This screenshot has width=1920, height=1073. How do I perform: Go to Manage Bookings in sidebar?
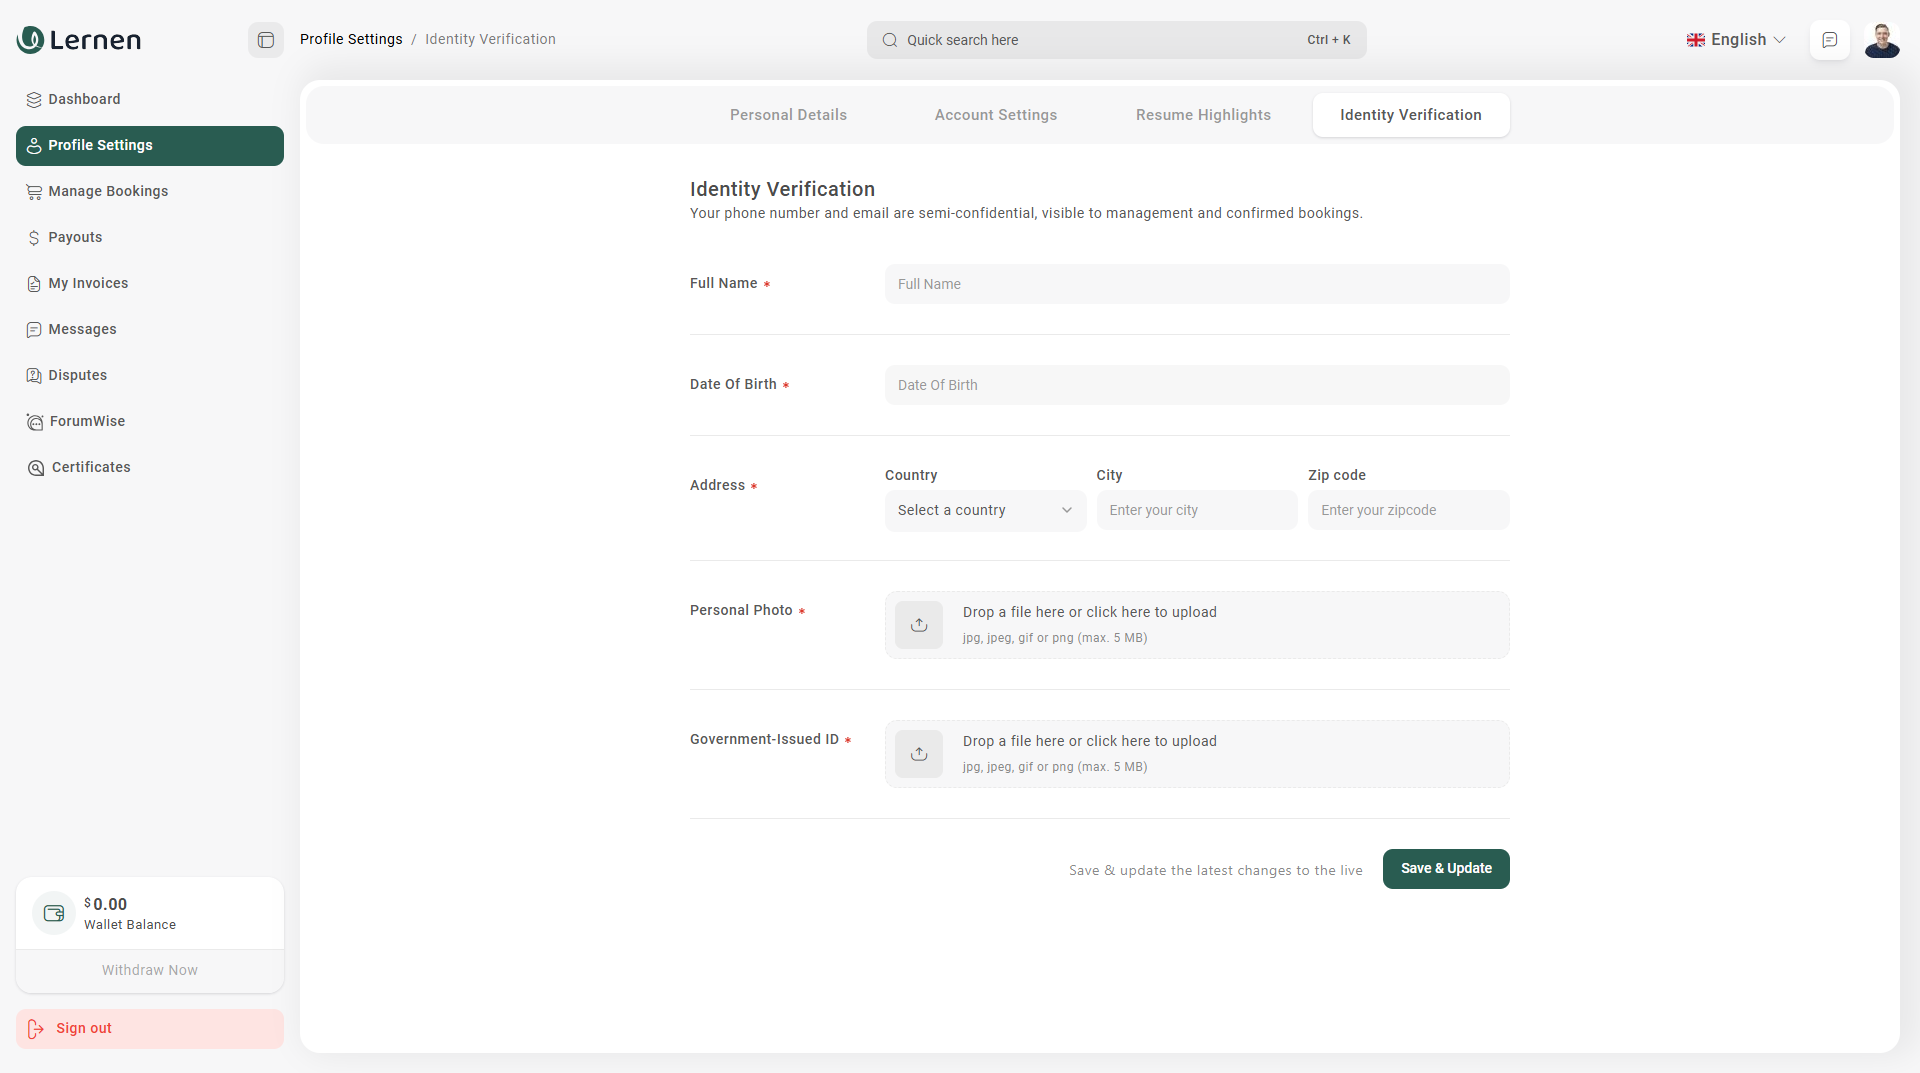tap(107, 191)
